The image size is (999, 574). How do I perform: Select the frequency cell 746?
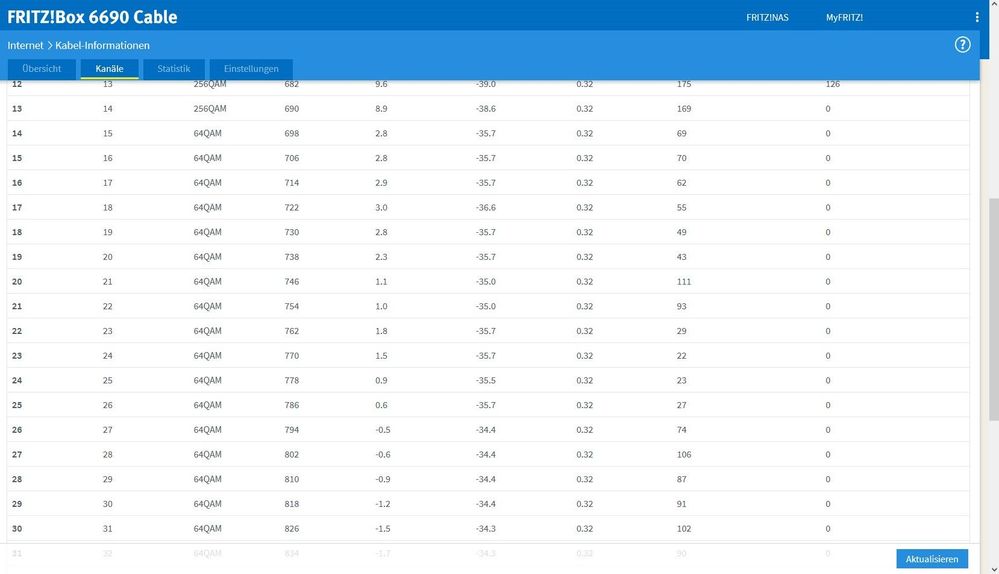[292, 282]
